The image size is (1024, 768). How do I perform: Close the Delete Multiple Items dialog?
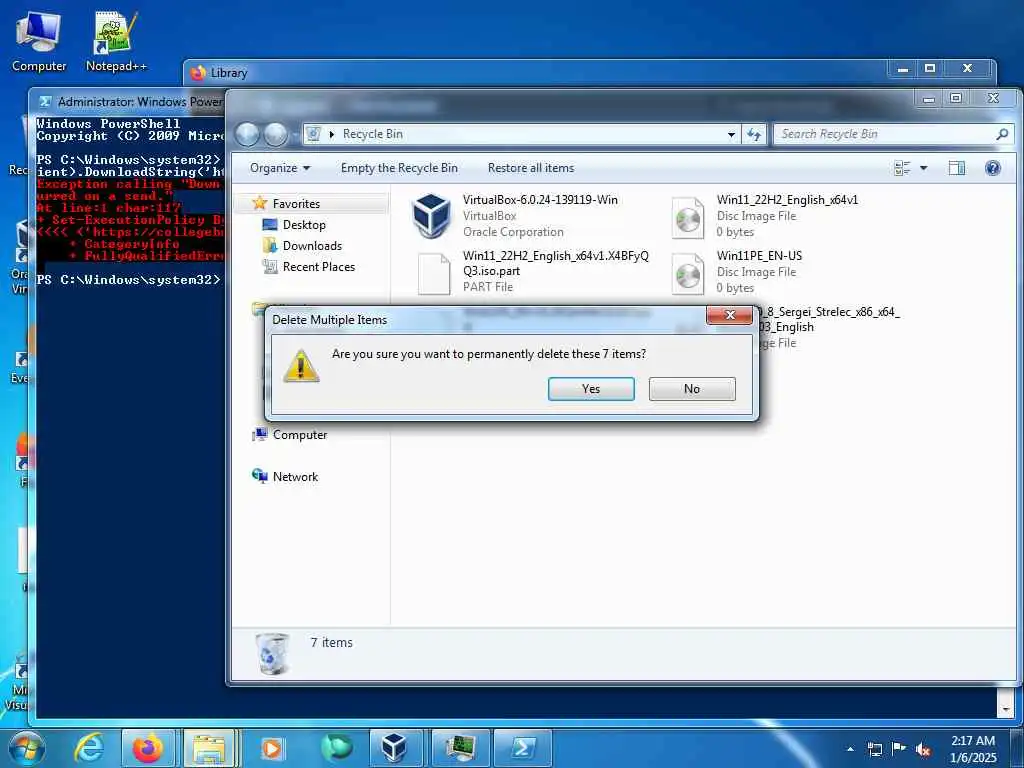click(729, 315)
